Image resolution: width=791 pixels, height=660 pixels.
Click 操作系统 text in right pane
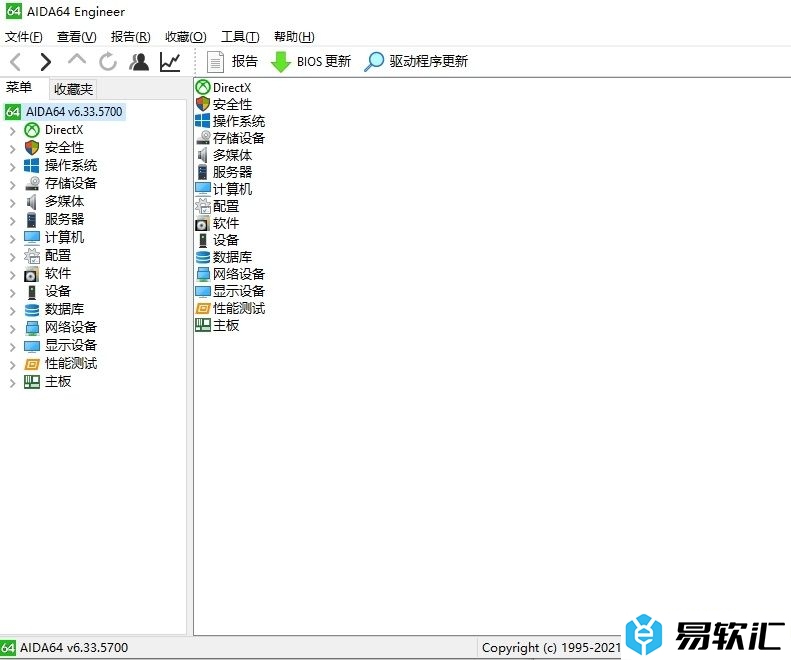[239, 121]
